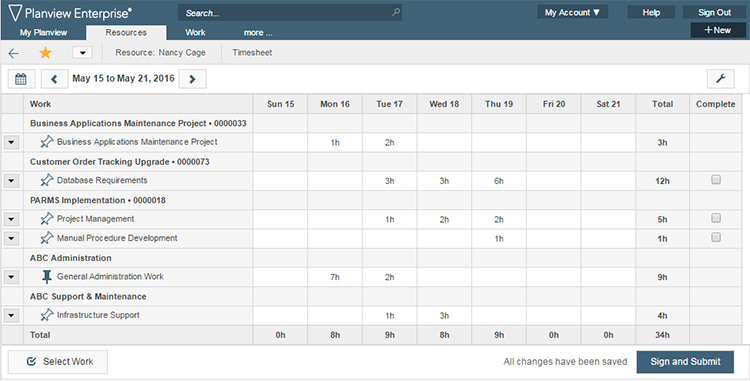This screenshot has width=750, height=381.
Task: Click pin icon for Project Management
Action: 46,219
